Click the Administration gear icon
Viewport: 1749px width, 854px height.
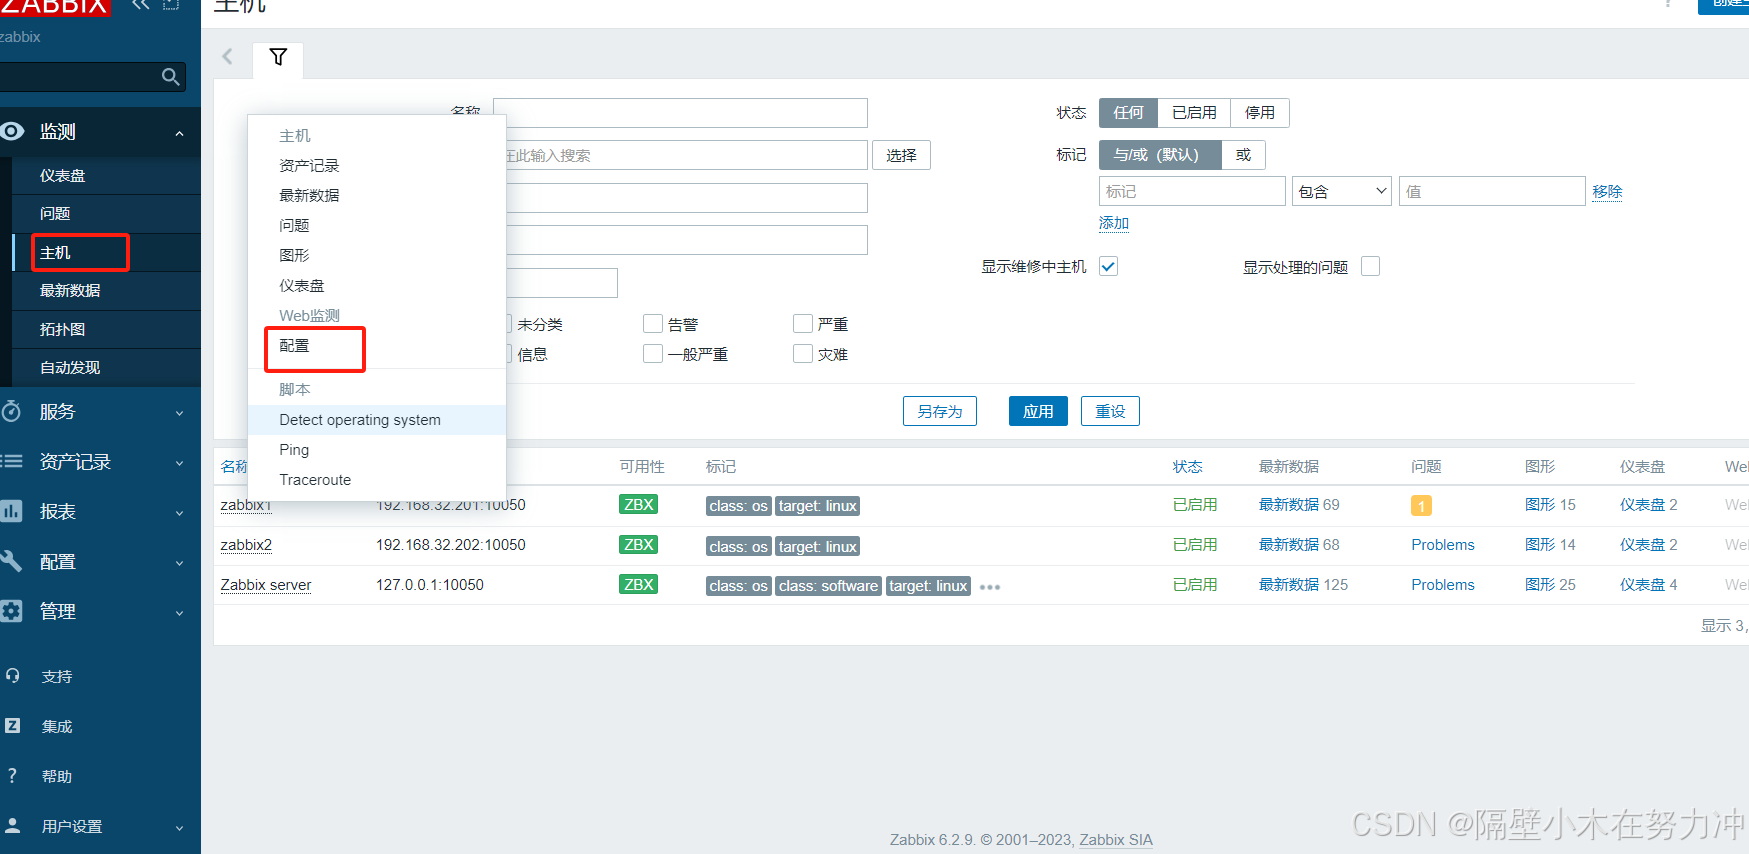click(11, 611)
